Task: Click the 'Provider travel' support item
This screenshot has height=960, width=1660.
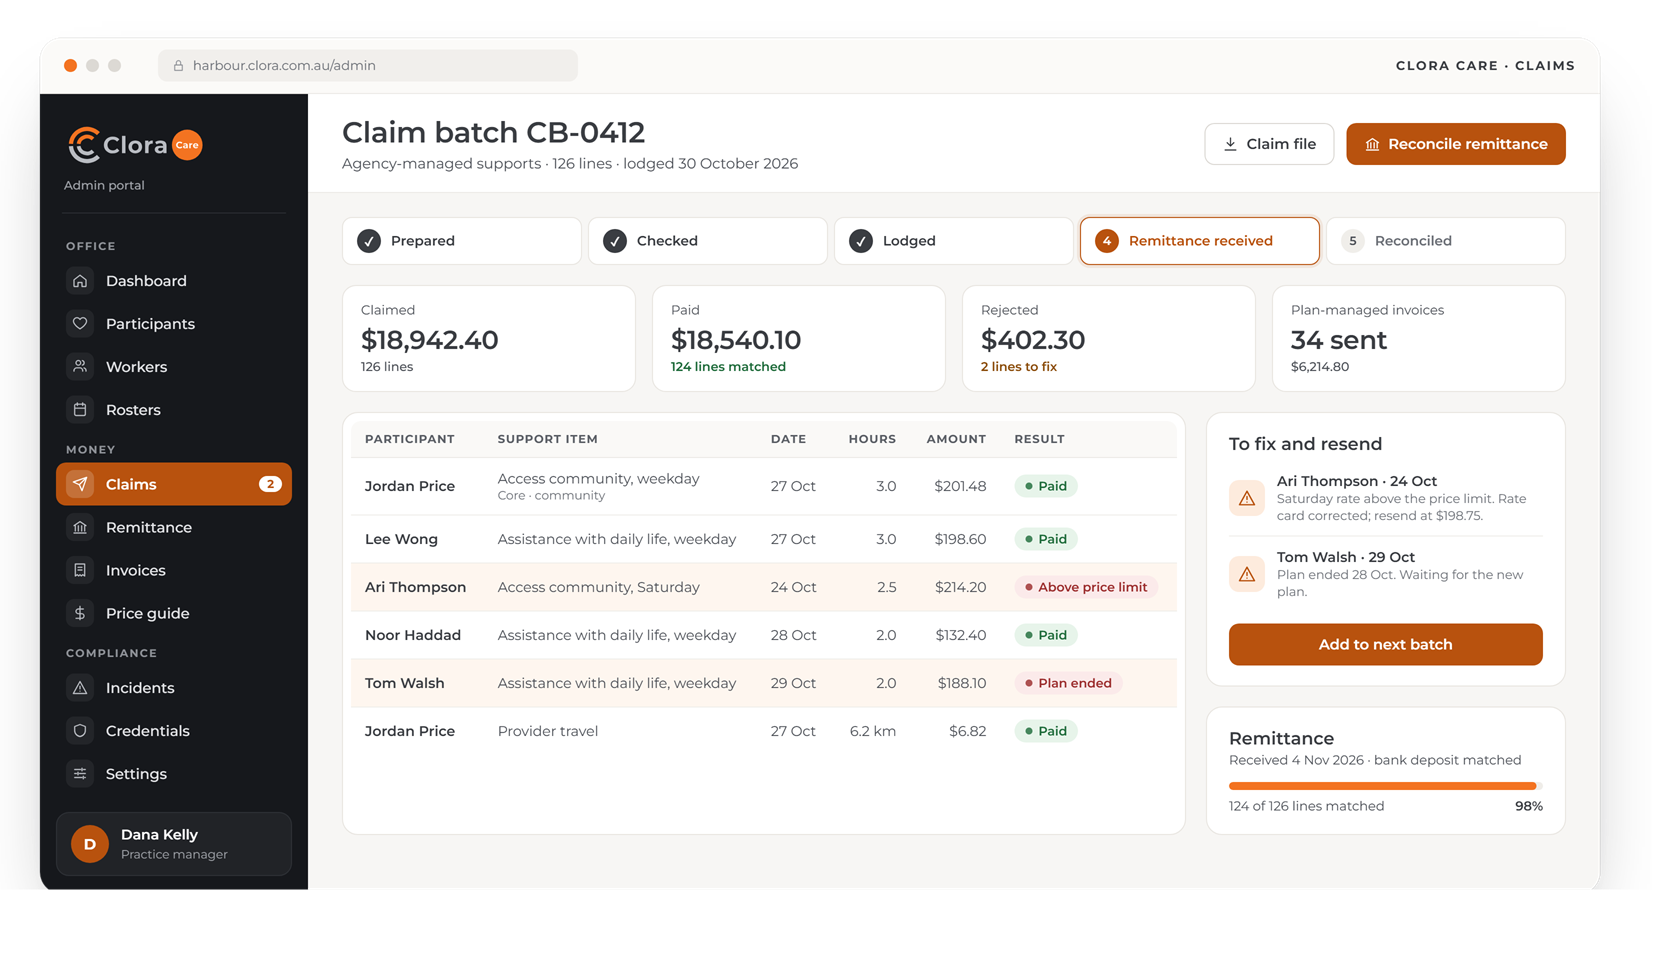Action: point(548,731)
